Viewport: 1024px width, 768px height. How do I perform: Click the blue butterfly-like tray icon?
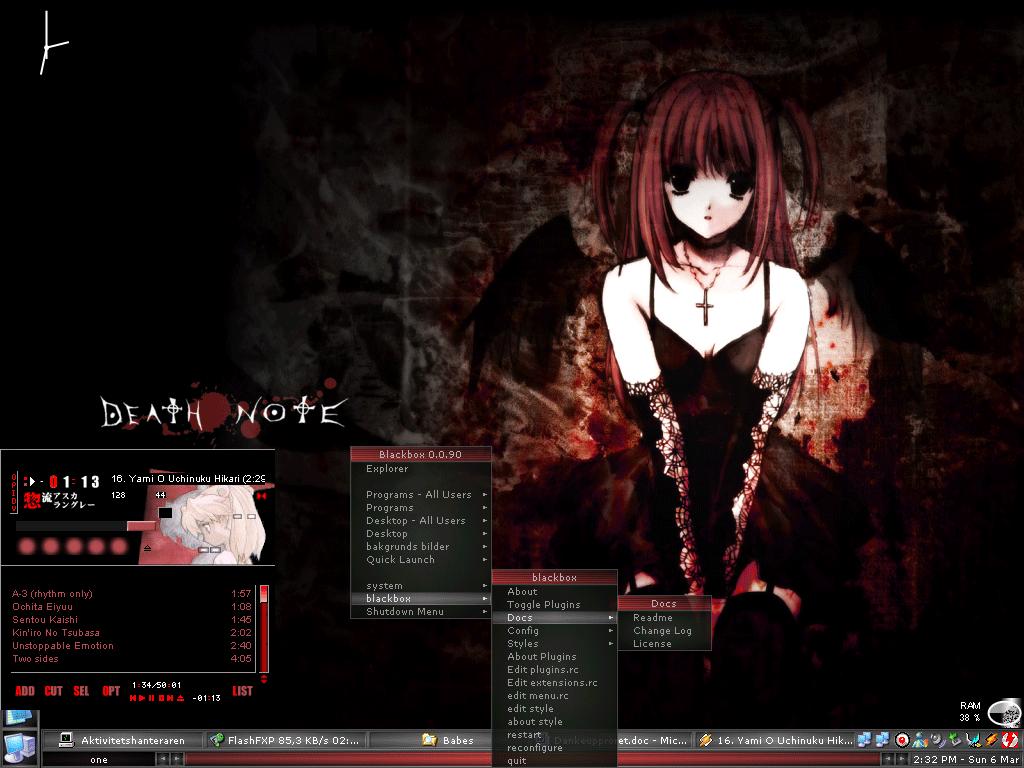974,740
